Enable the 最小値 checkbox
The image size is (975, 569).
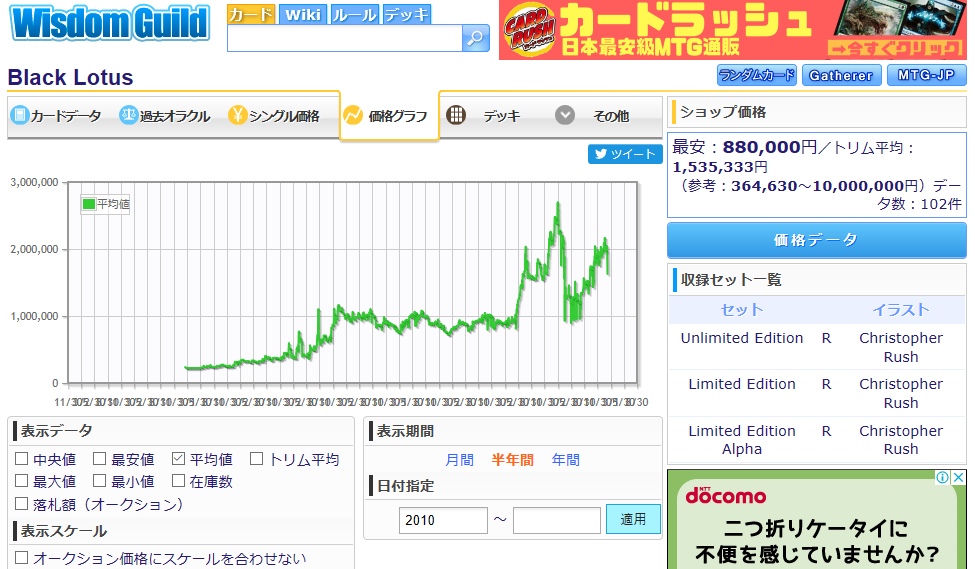click(x=99, y=481)
